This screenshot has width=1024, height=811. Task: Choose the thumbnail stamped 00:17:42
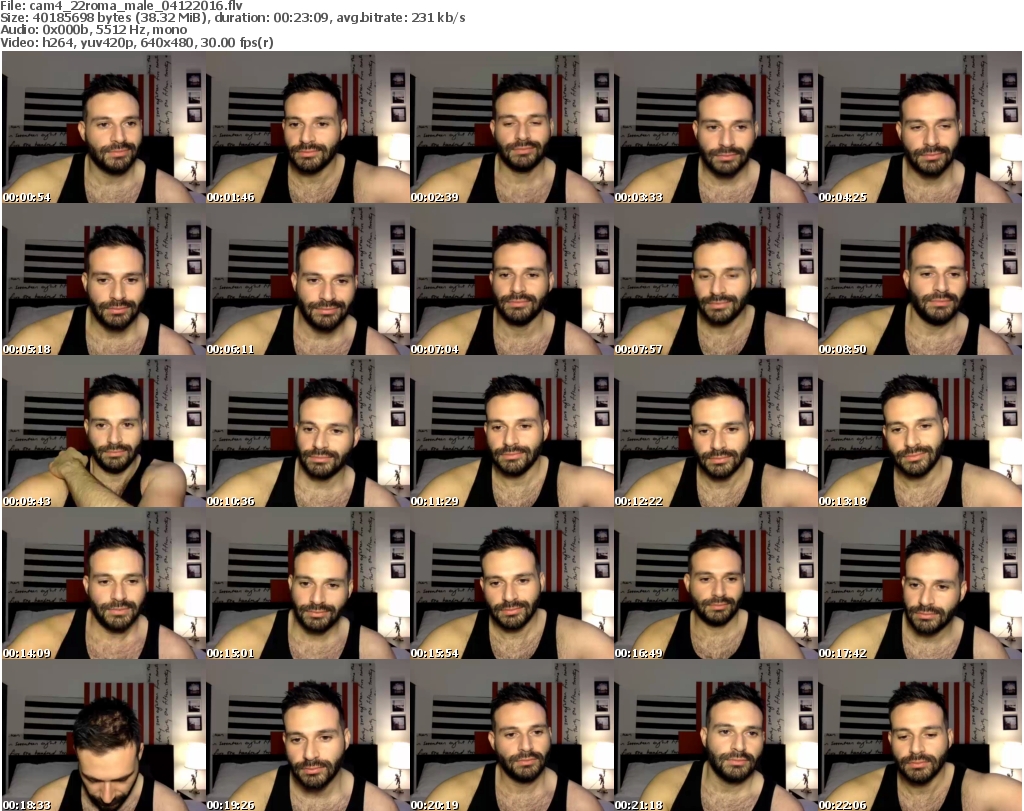pyautogui.click(x=920, y=583)
